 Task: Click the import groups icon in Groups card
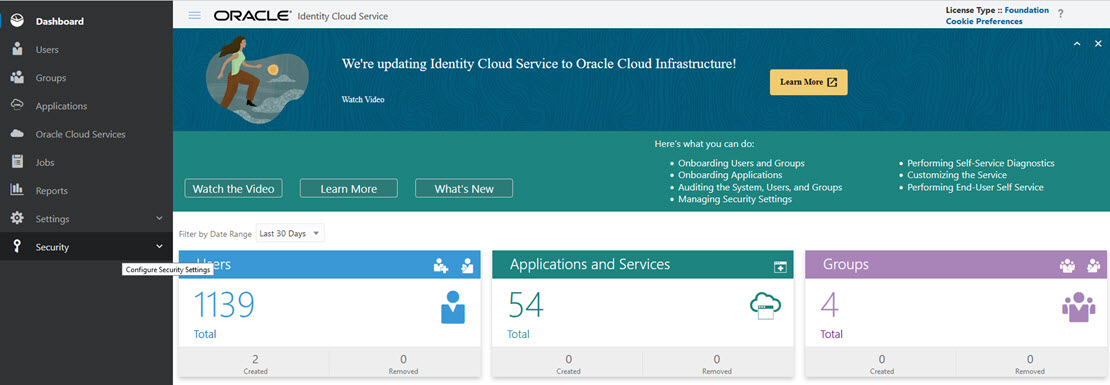[1094, 266]
